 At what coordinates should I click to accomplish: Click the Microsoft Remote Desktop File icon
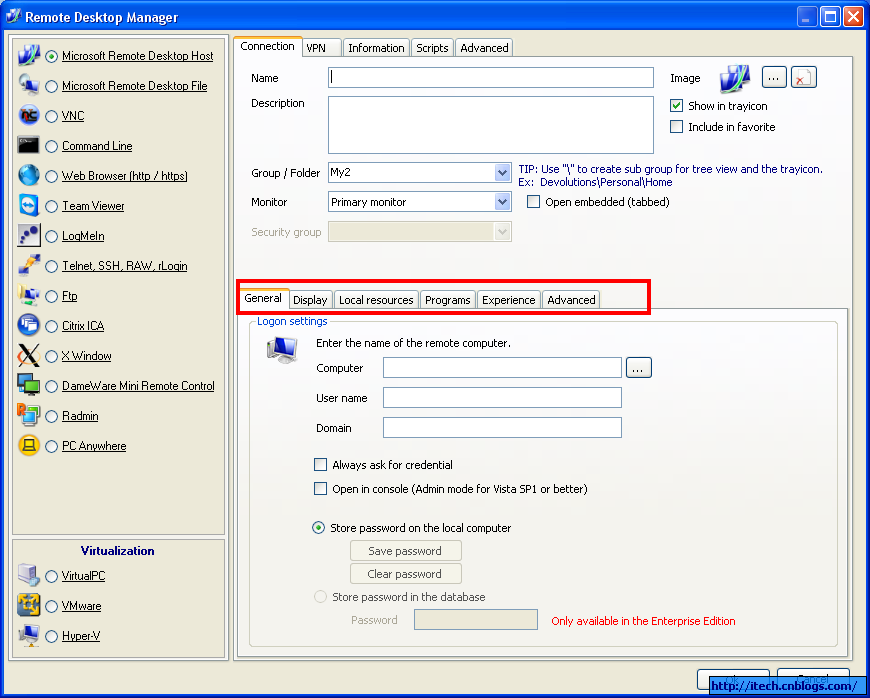click(29, 85)
